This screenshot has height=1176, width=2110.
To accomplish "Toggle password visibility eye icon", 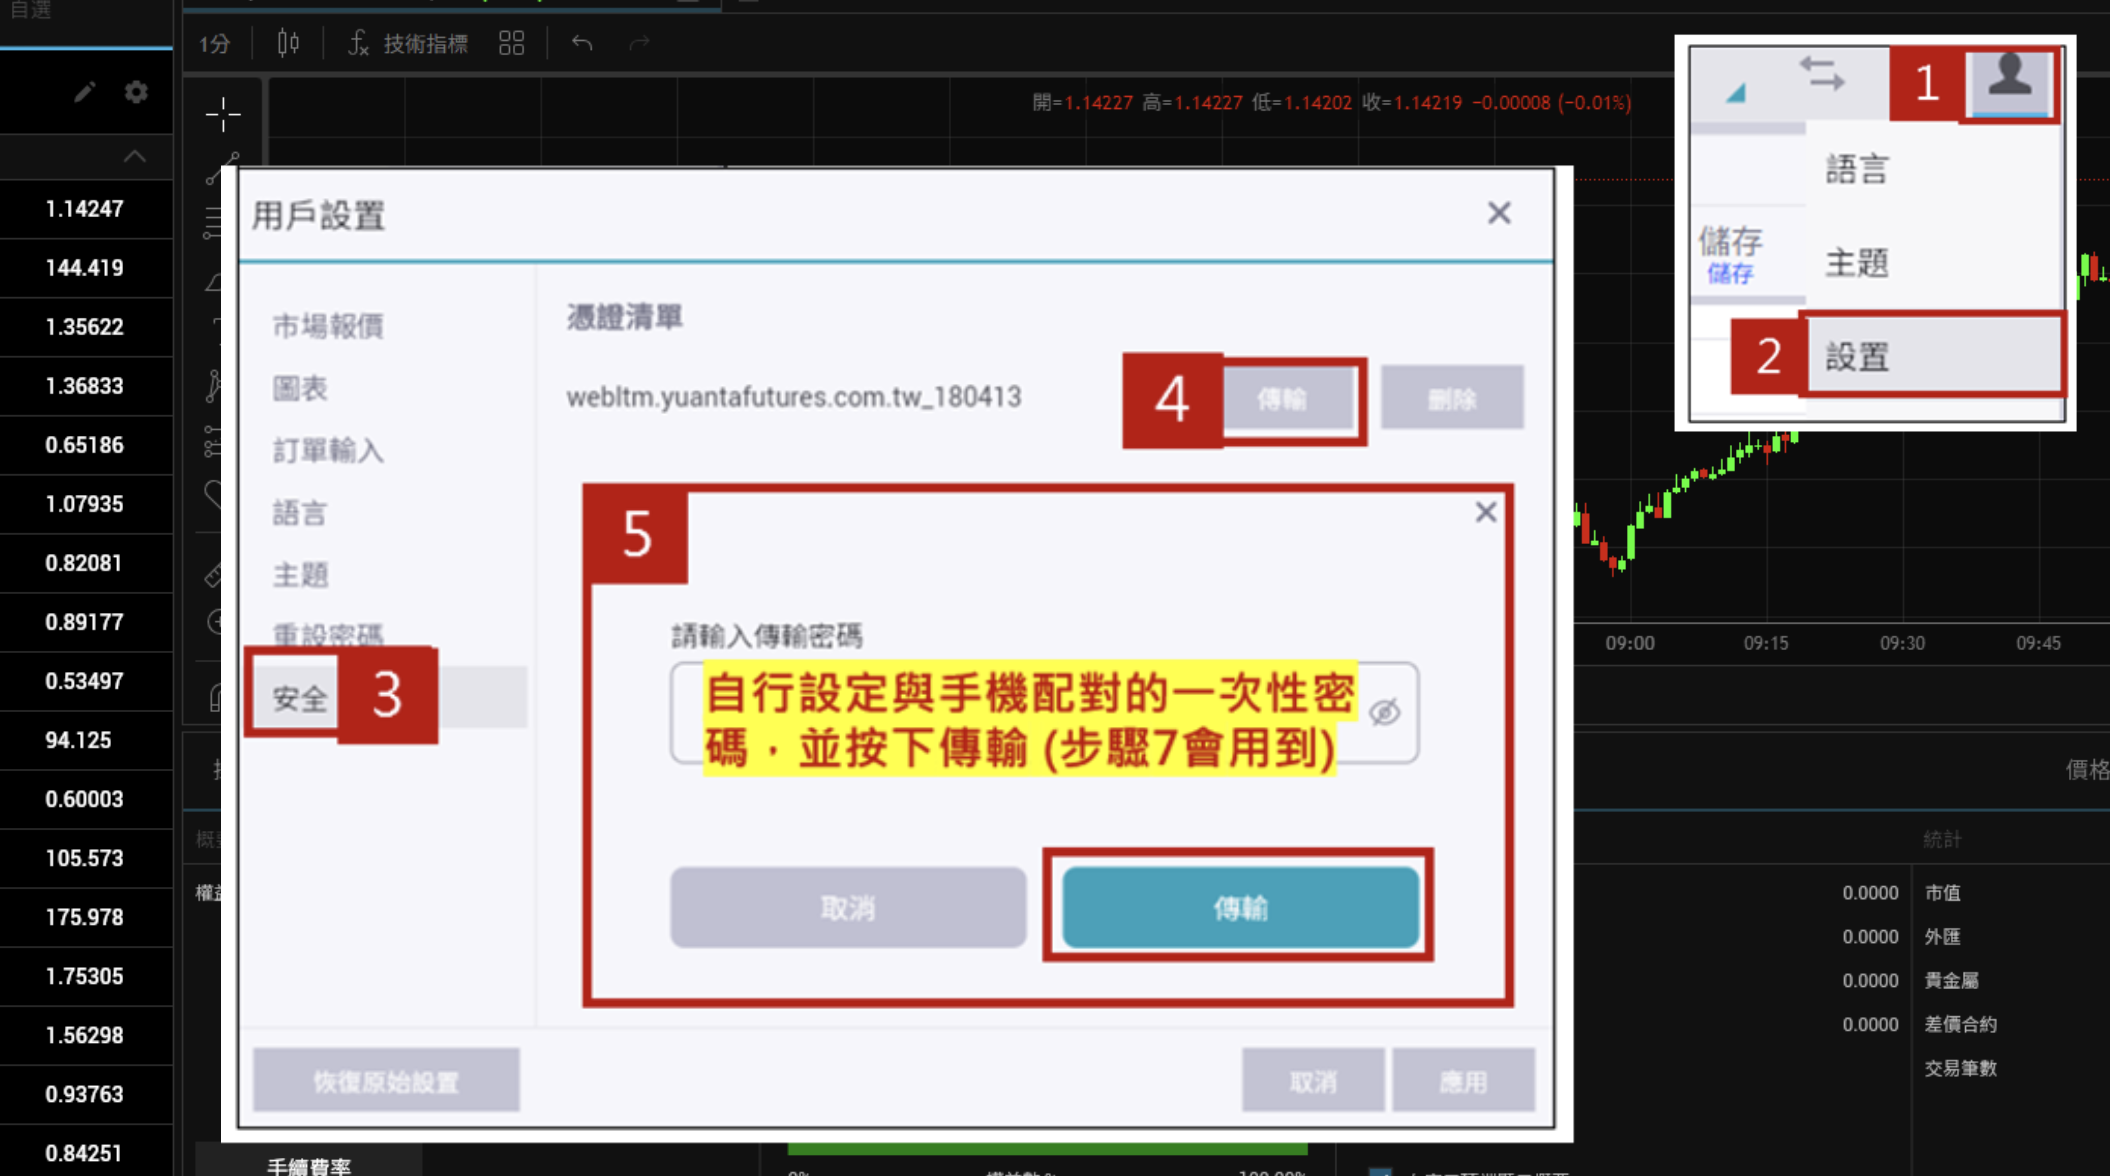I will click(1384, 712).
